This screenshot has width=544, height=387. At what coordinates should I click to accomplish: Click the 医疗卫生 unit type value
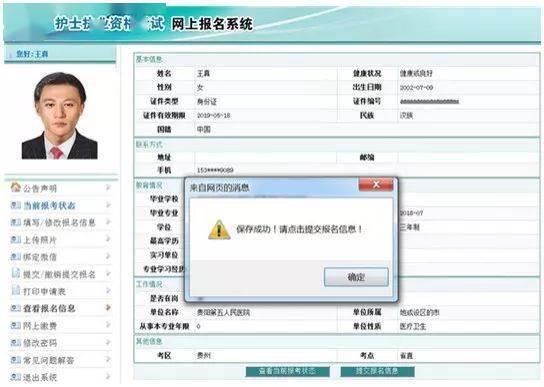tap(413, 326)
